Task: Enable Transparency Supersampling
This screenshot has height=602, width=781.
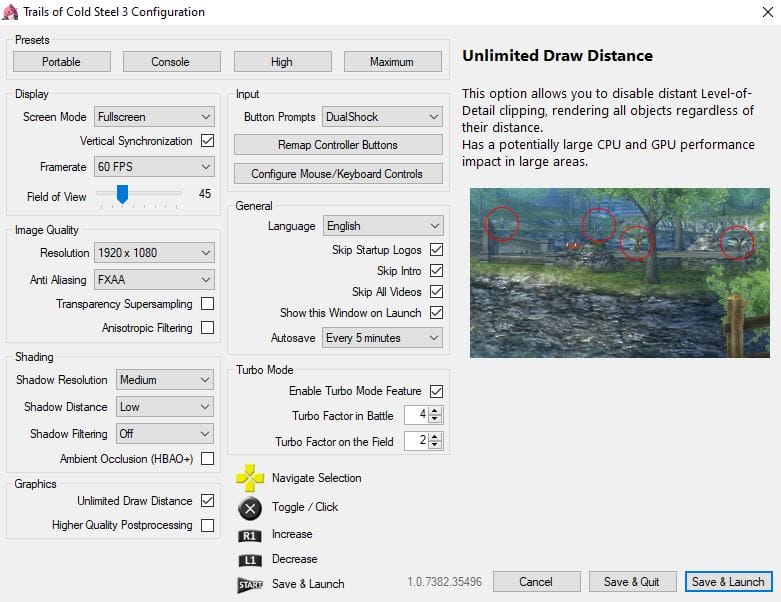Action: (208, 304)
